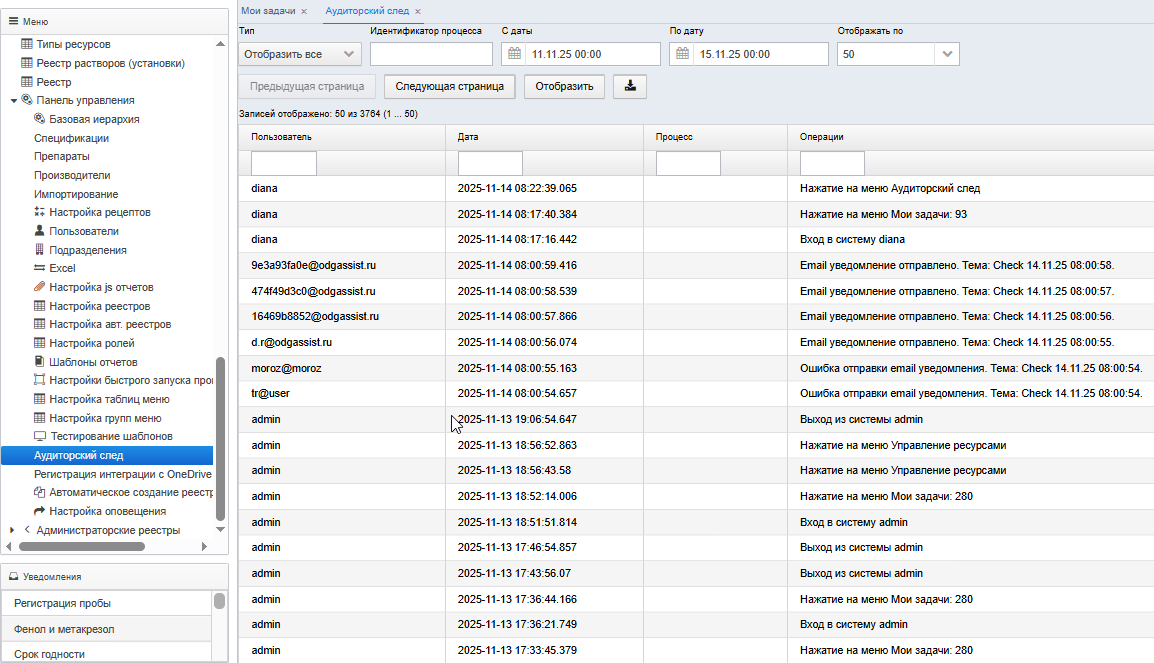Image resolution: width=1154 pixels, height=663 pixels.
Task: Click the Базовая иерархия tree icon
Action: click(x=40, y=118)
